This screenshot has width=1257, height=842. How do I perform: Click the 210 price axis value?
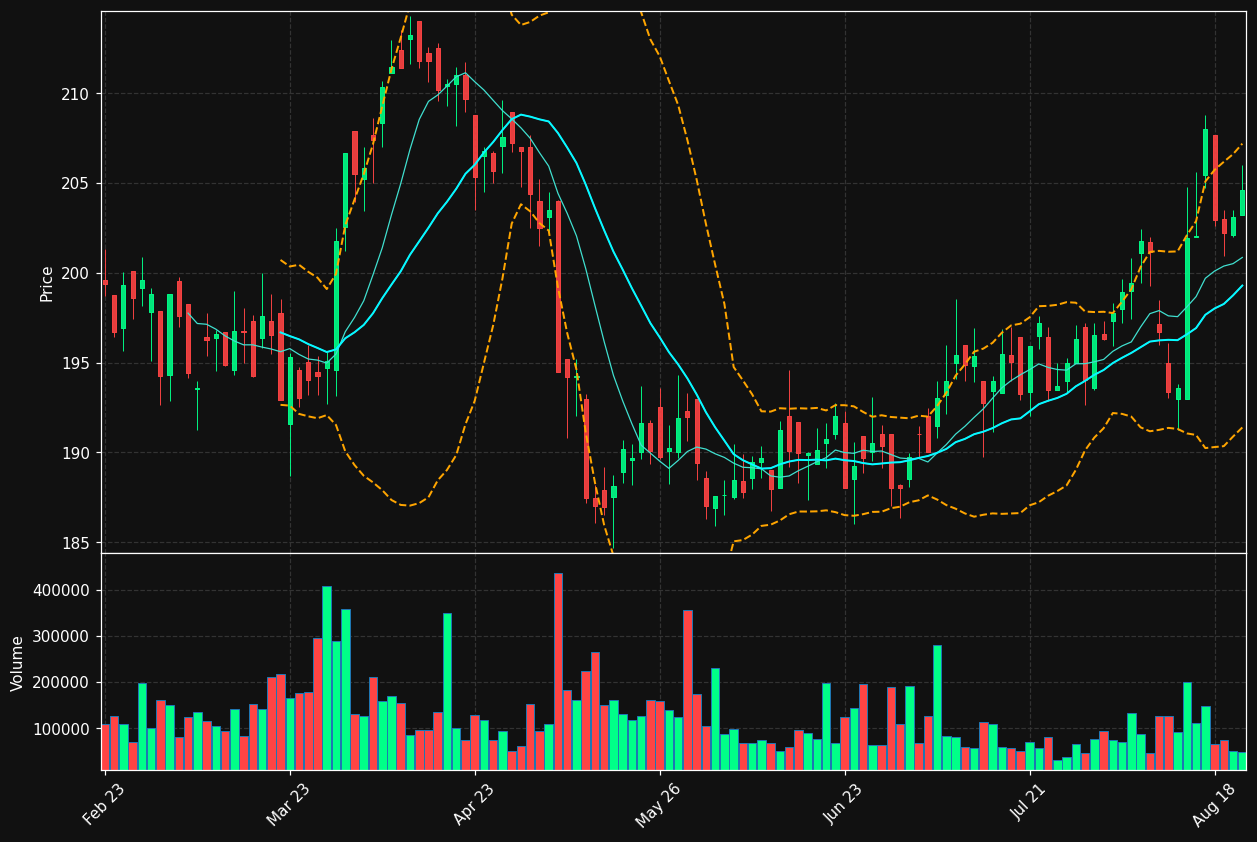click(75, 94)
